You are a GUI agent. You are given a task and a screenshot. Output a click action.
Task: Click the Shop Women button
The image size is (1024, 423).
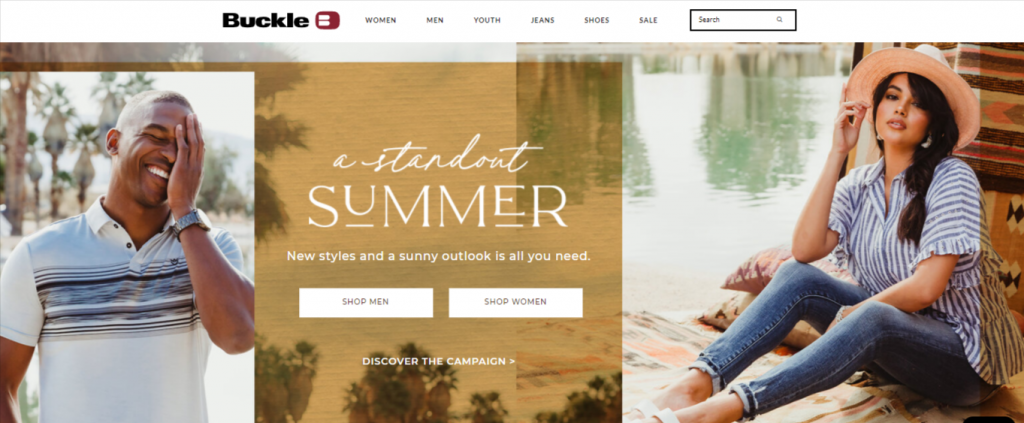tap(515, 302)
